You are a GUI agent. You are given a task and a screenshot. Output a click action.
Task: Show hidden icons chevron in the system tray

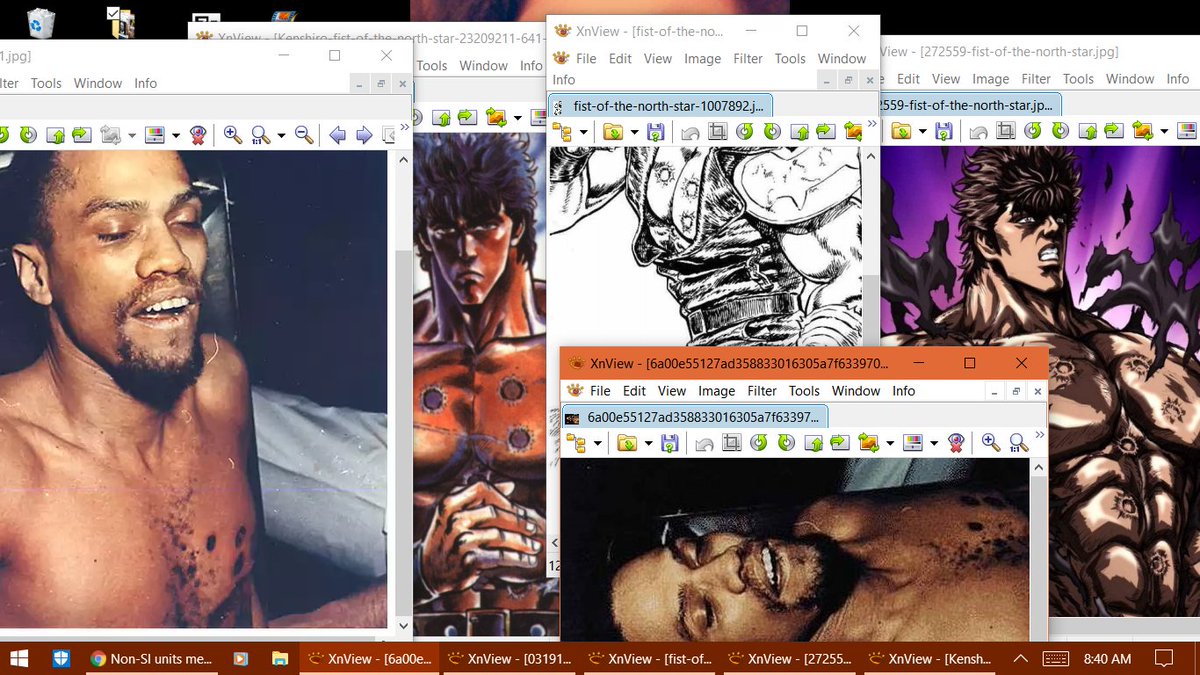pos(1020,658)
